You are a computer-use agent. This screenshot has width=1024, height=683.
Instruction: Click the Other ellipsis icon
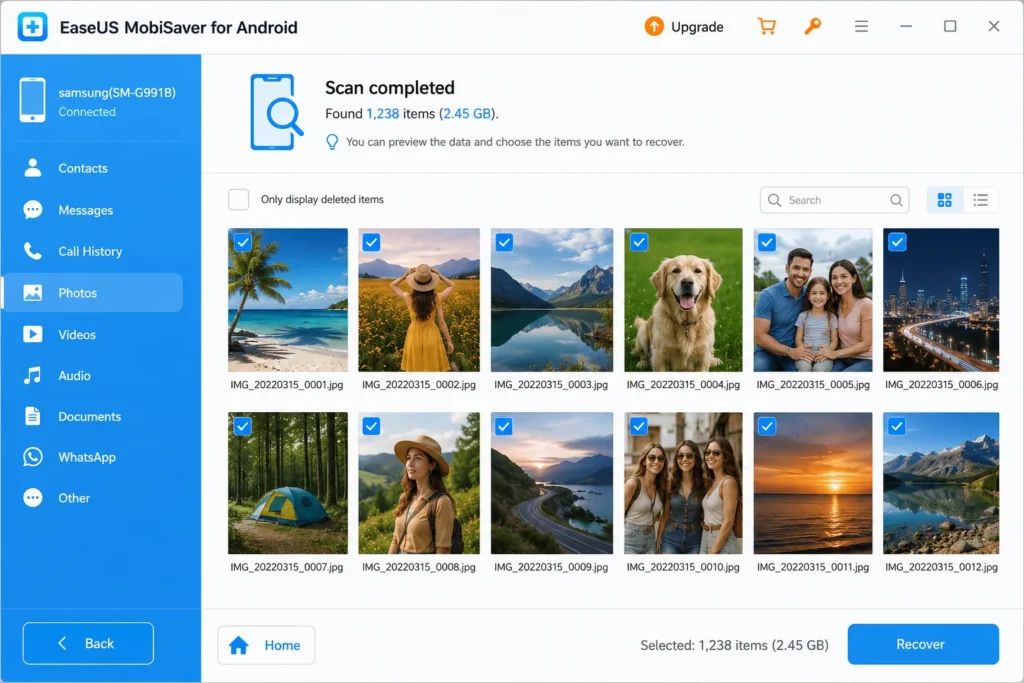pos(33,498)
